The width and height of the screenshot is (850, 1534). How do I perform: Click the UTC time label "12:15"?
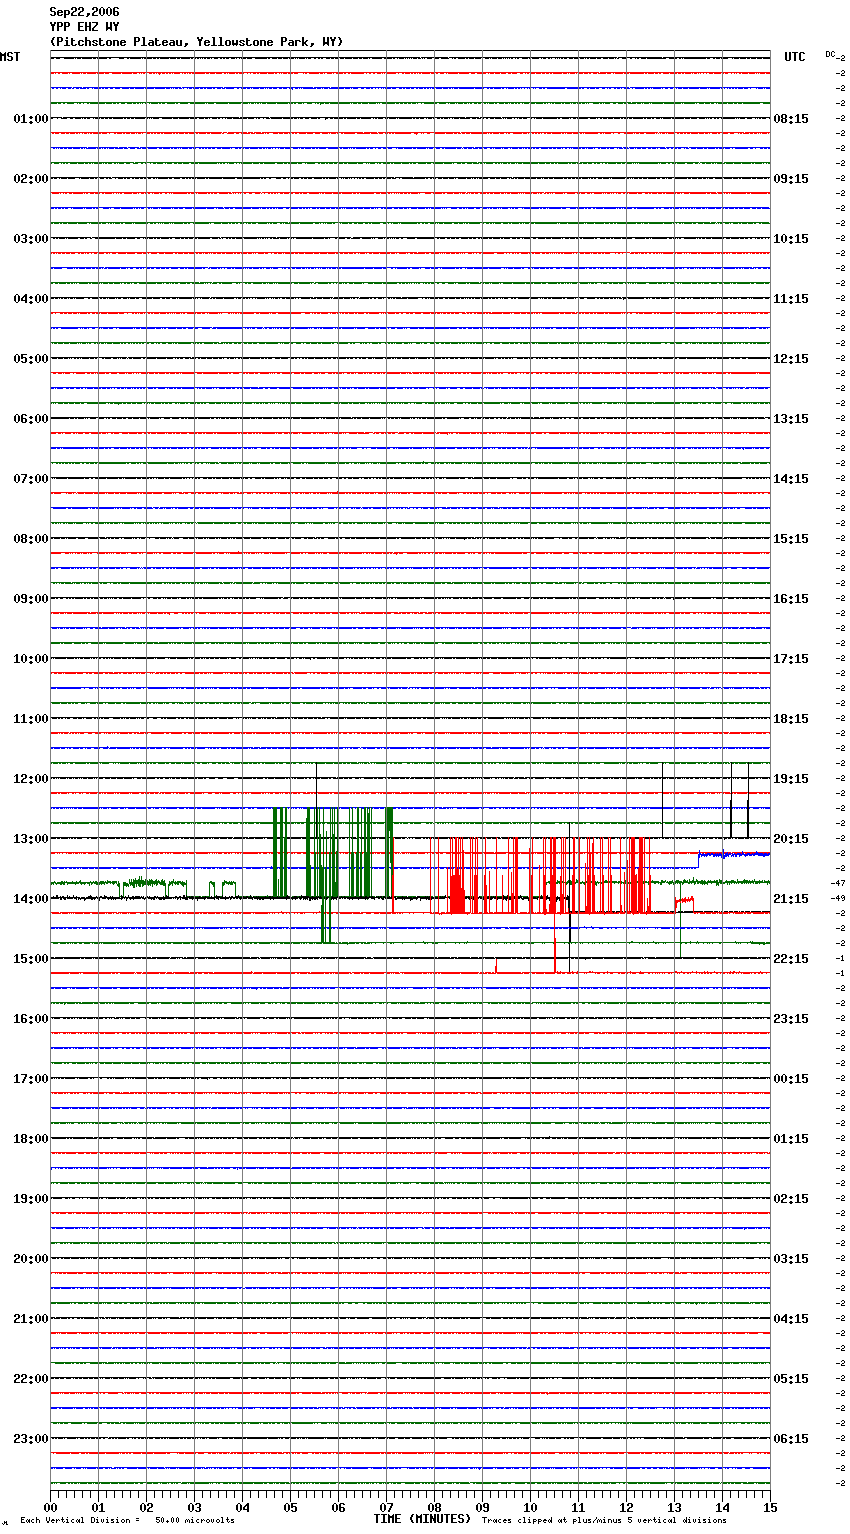tap(791, 359)
